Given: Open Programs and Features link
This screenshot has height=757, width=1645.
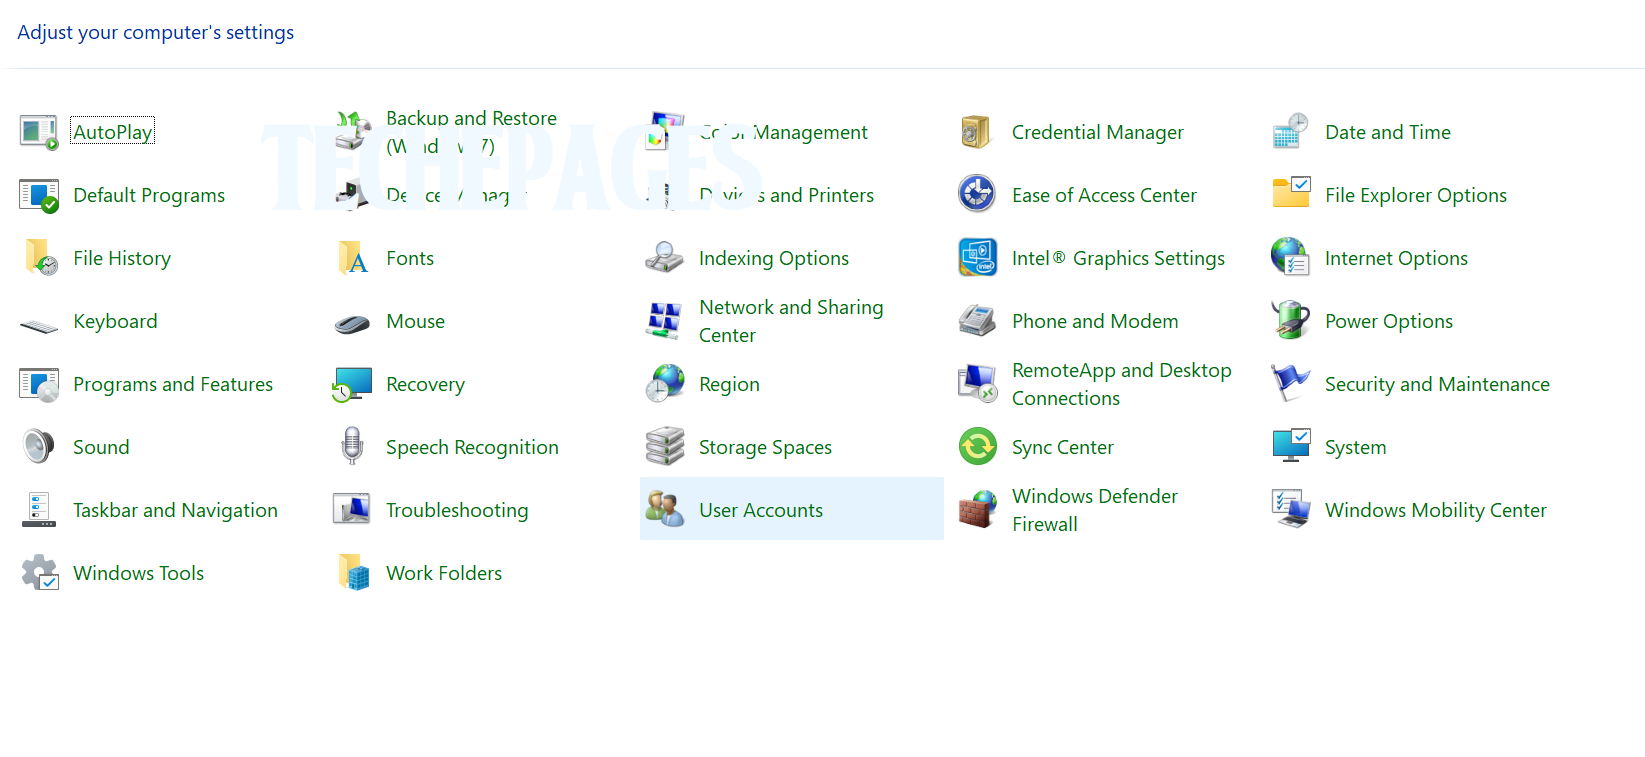Looking at the screenshot, I should click(173, 384).
